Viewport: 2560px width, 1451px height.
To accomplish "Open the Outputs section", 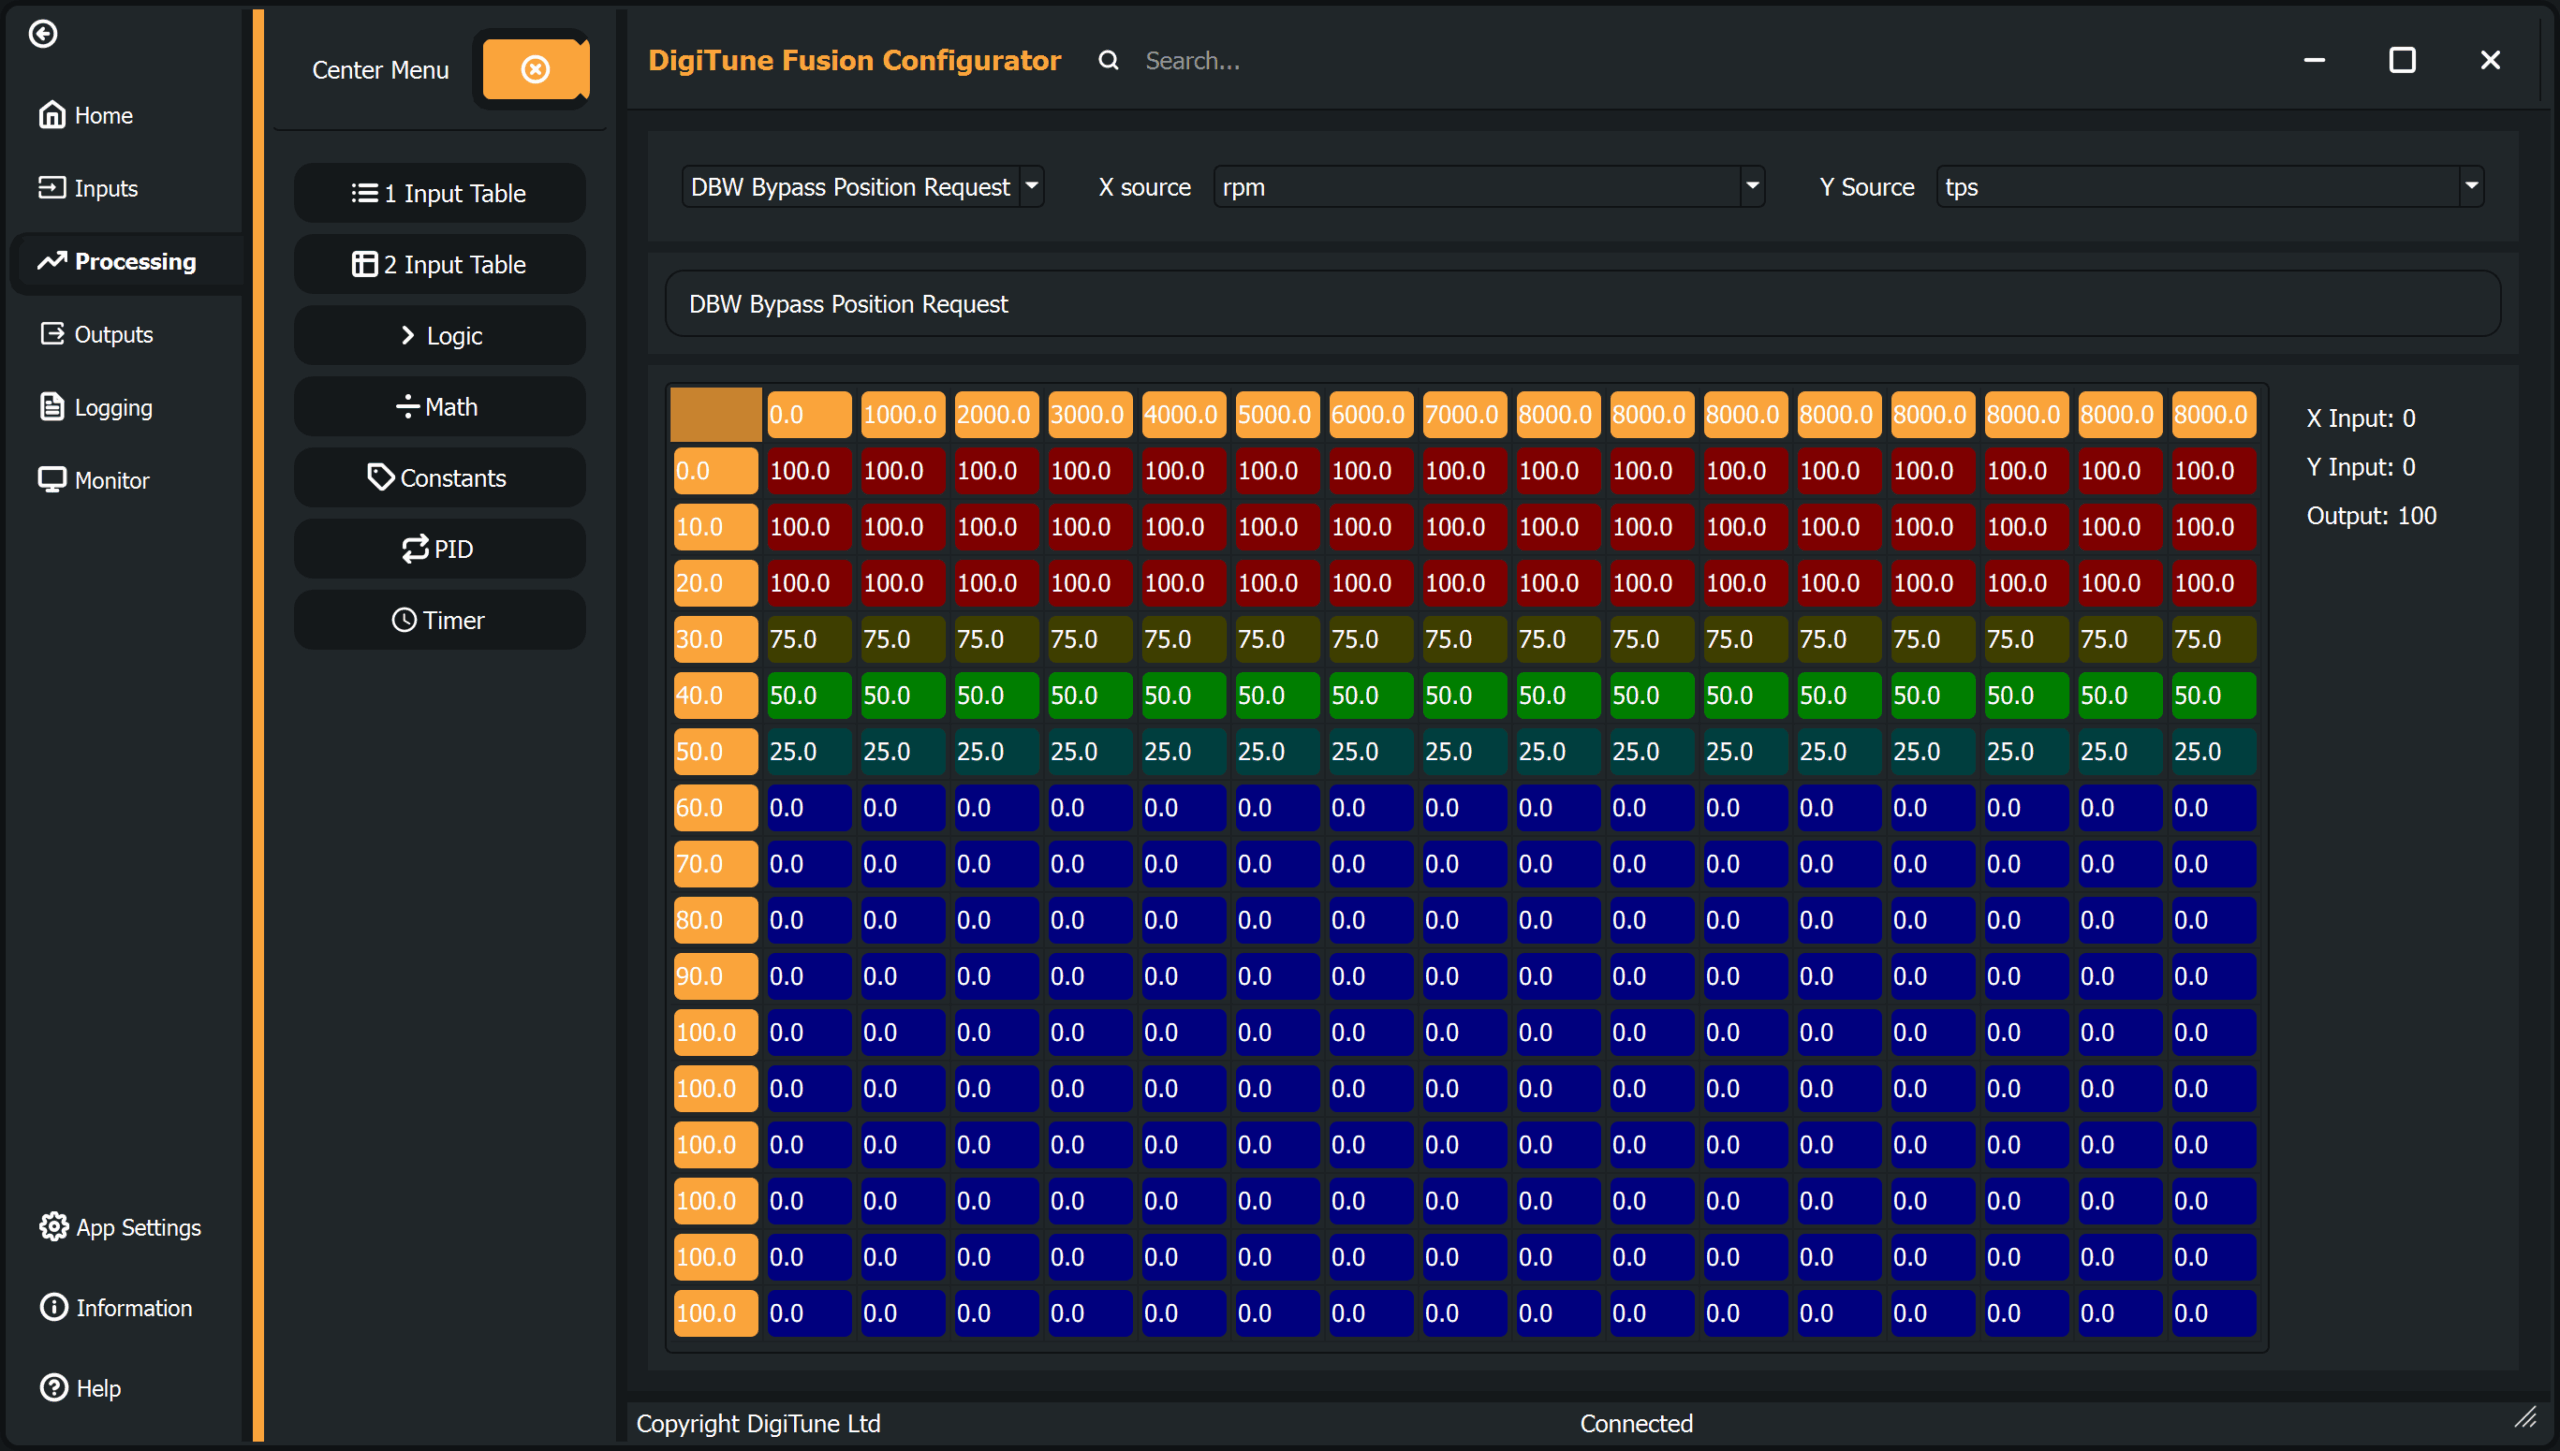I will click(x=97, y=334).
